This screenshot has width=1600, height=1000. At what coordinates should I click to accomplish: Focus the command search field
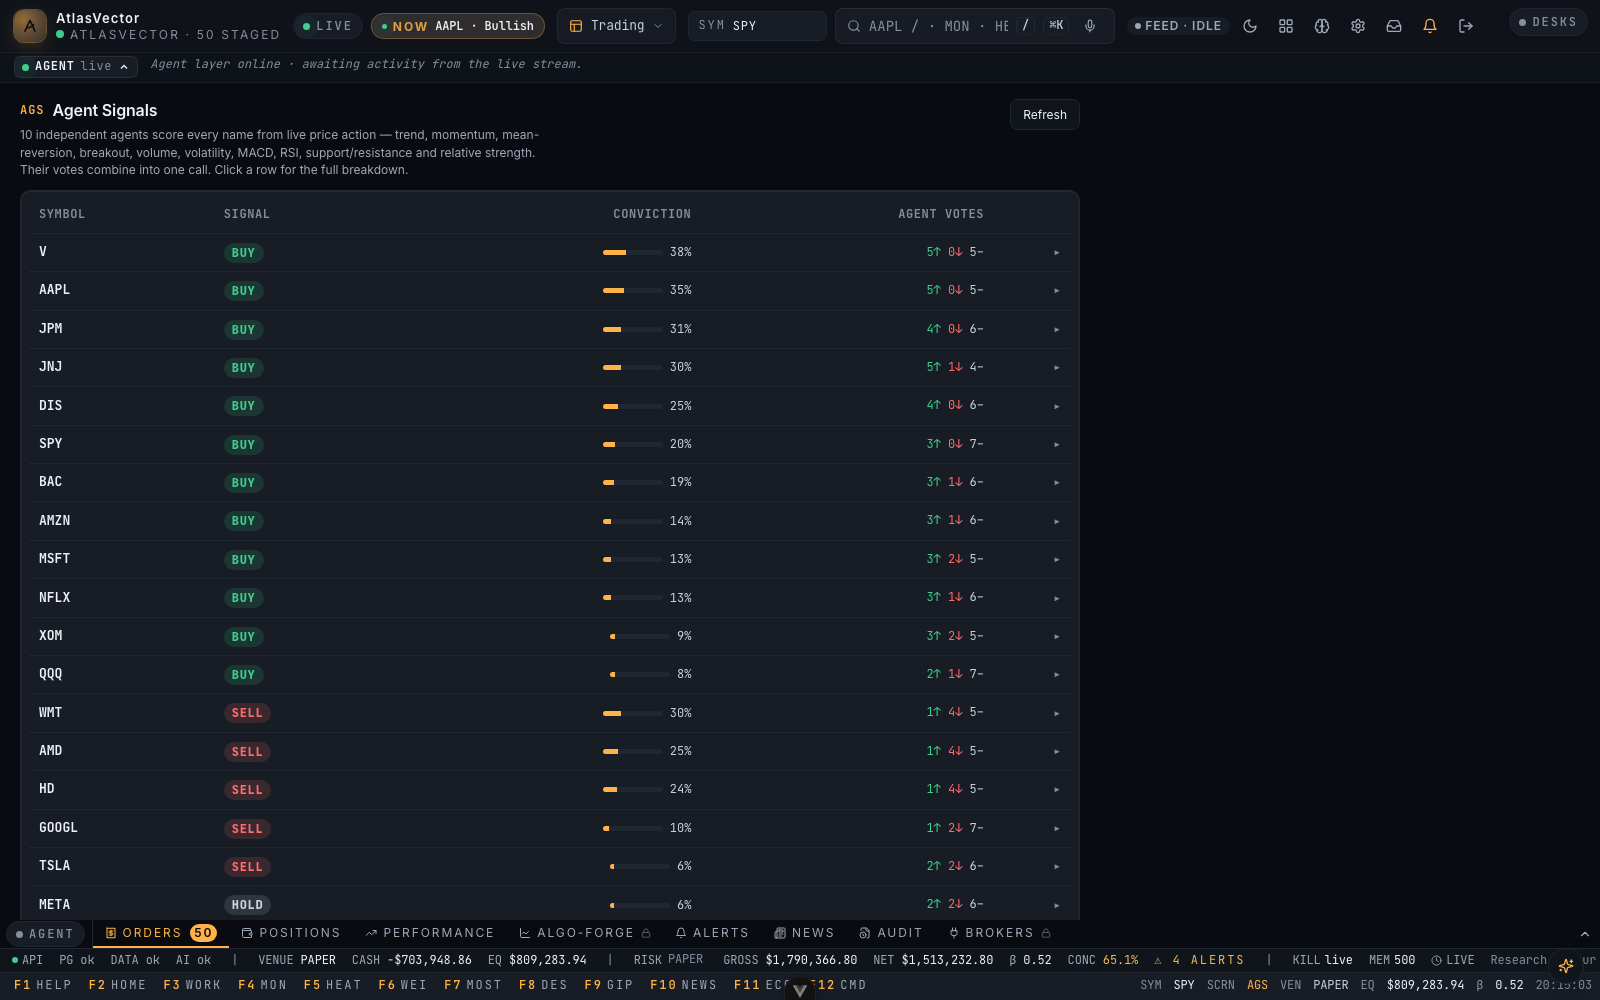[975, 26]
